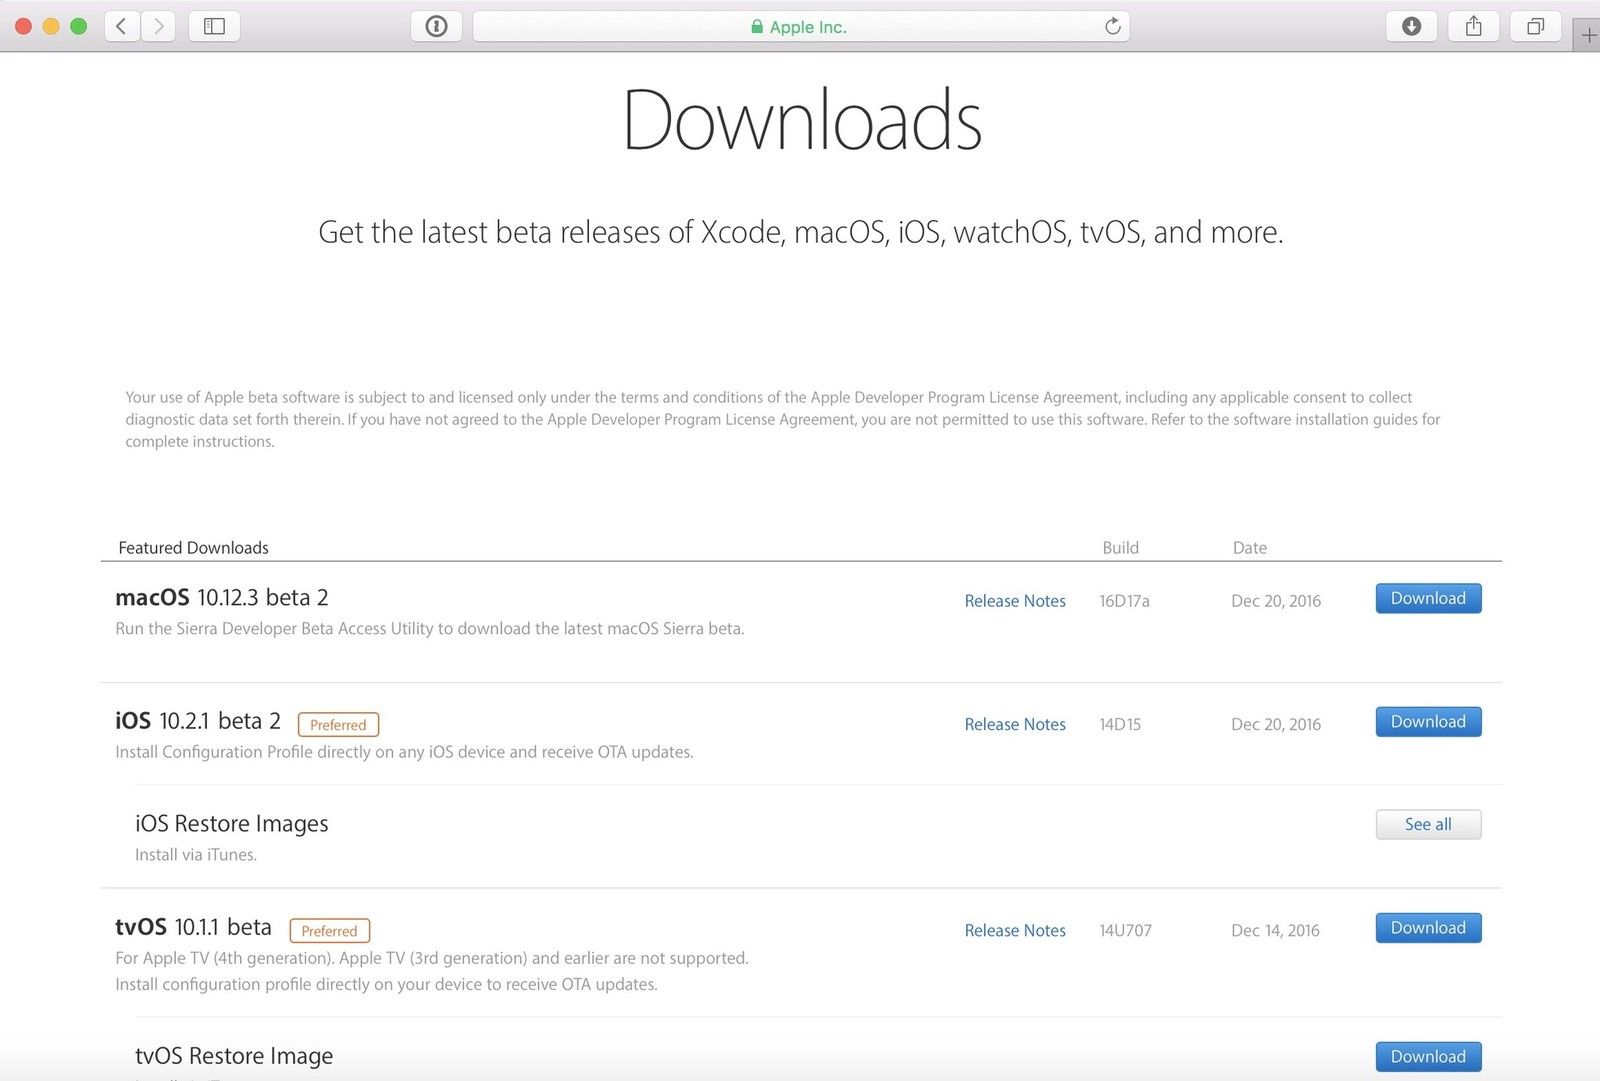Toggle the Safari sidebar button
Image resolution: width=1600 pixels, height=1081 pixels.
point(214,27)
